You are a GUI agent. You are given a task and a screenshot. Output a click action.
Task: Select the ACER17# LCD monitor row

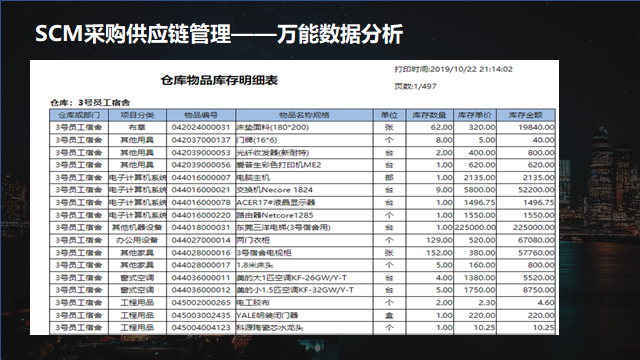(302, 202)
